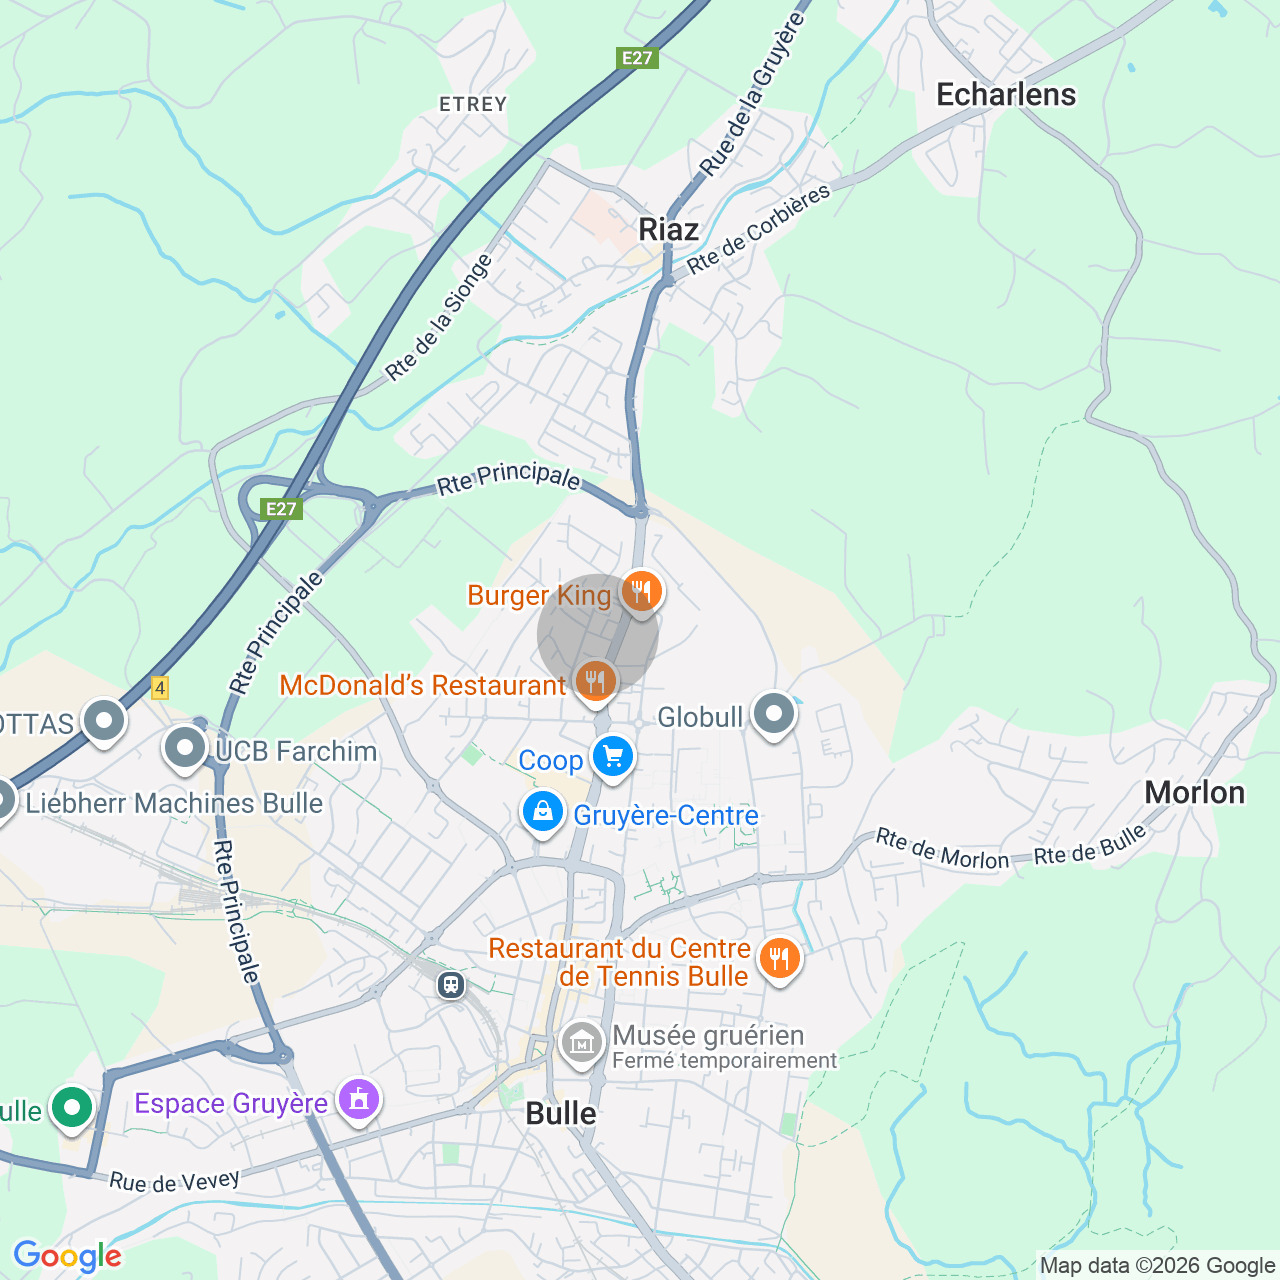Click the Riaz town label

coord(668,229)
